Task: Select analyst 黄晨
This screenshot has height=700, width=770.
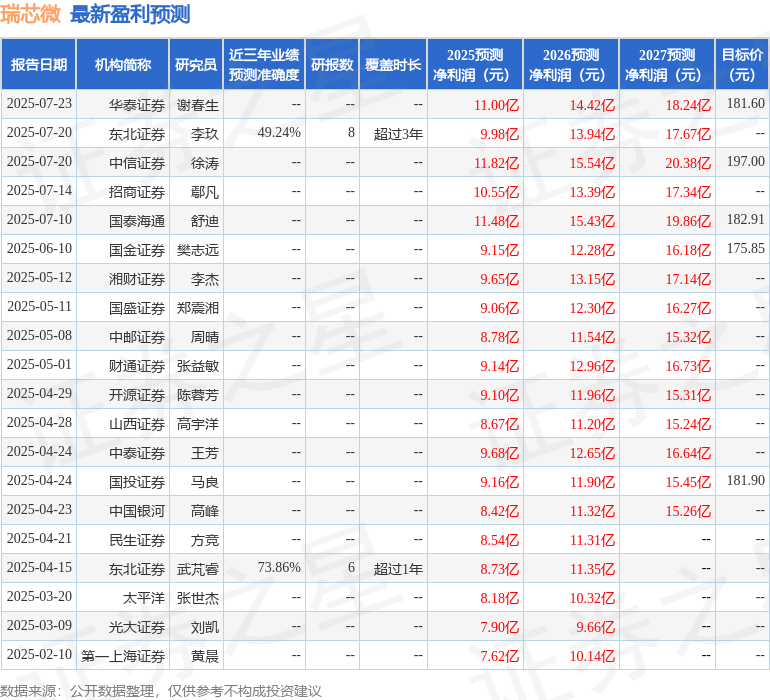Action: click(204, 656)
